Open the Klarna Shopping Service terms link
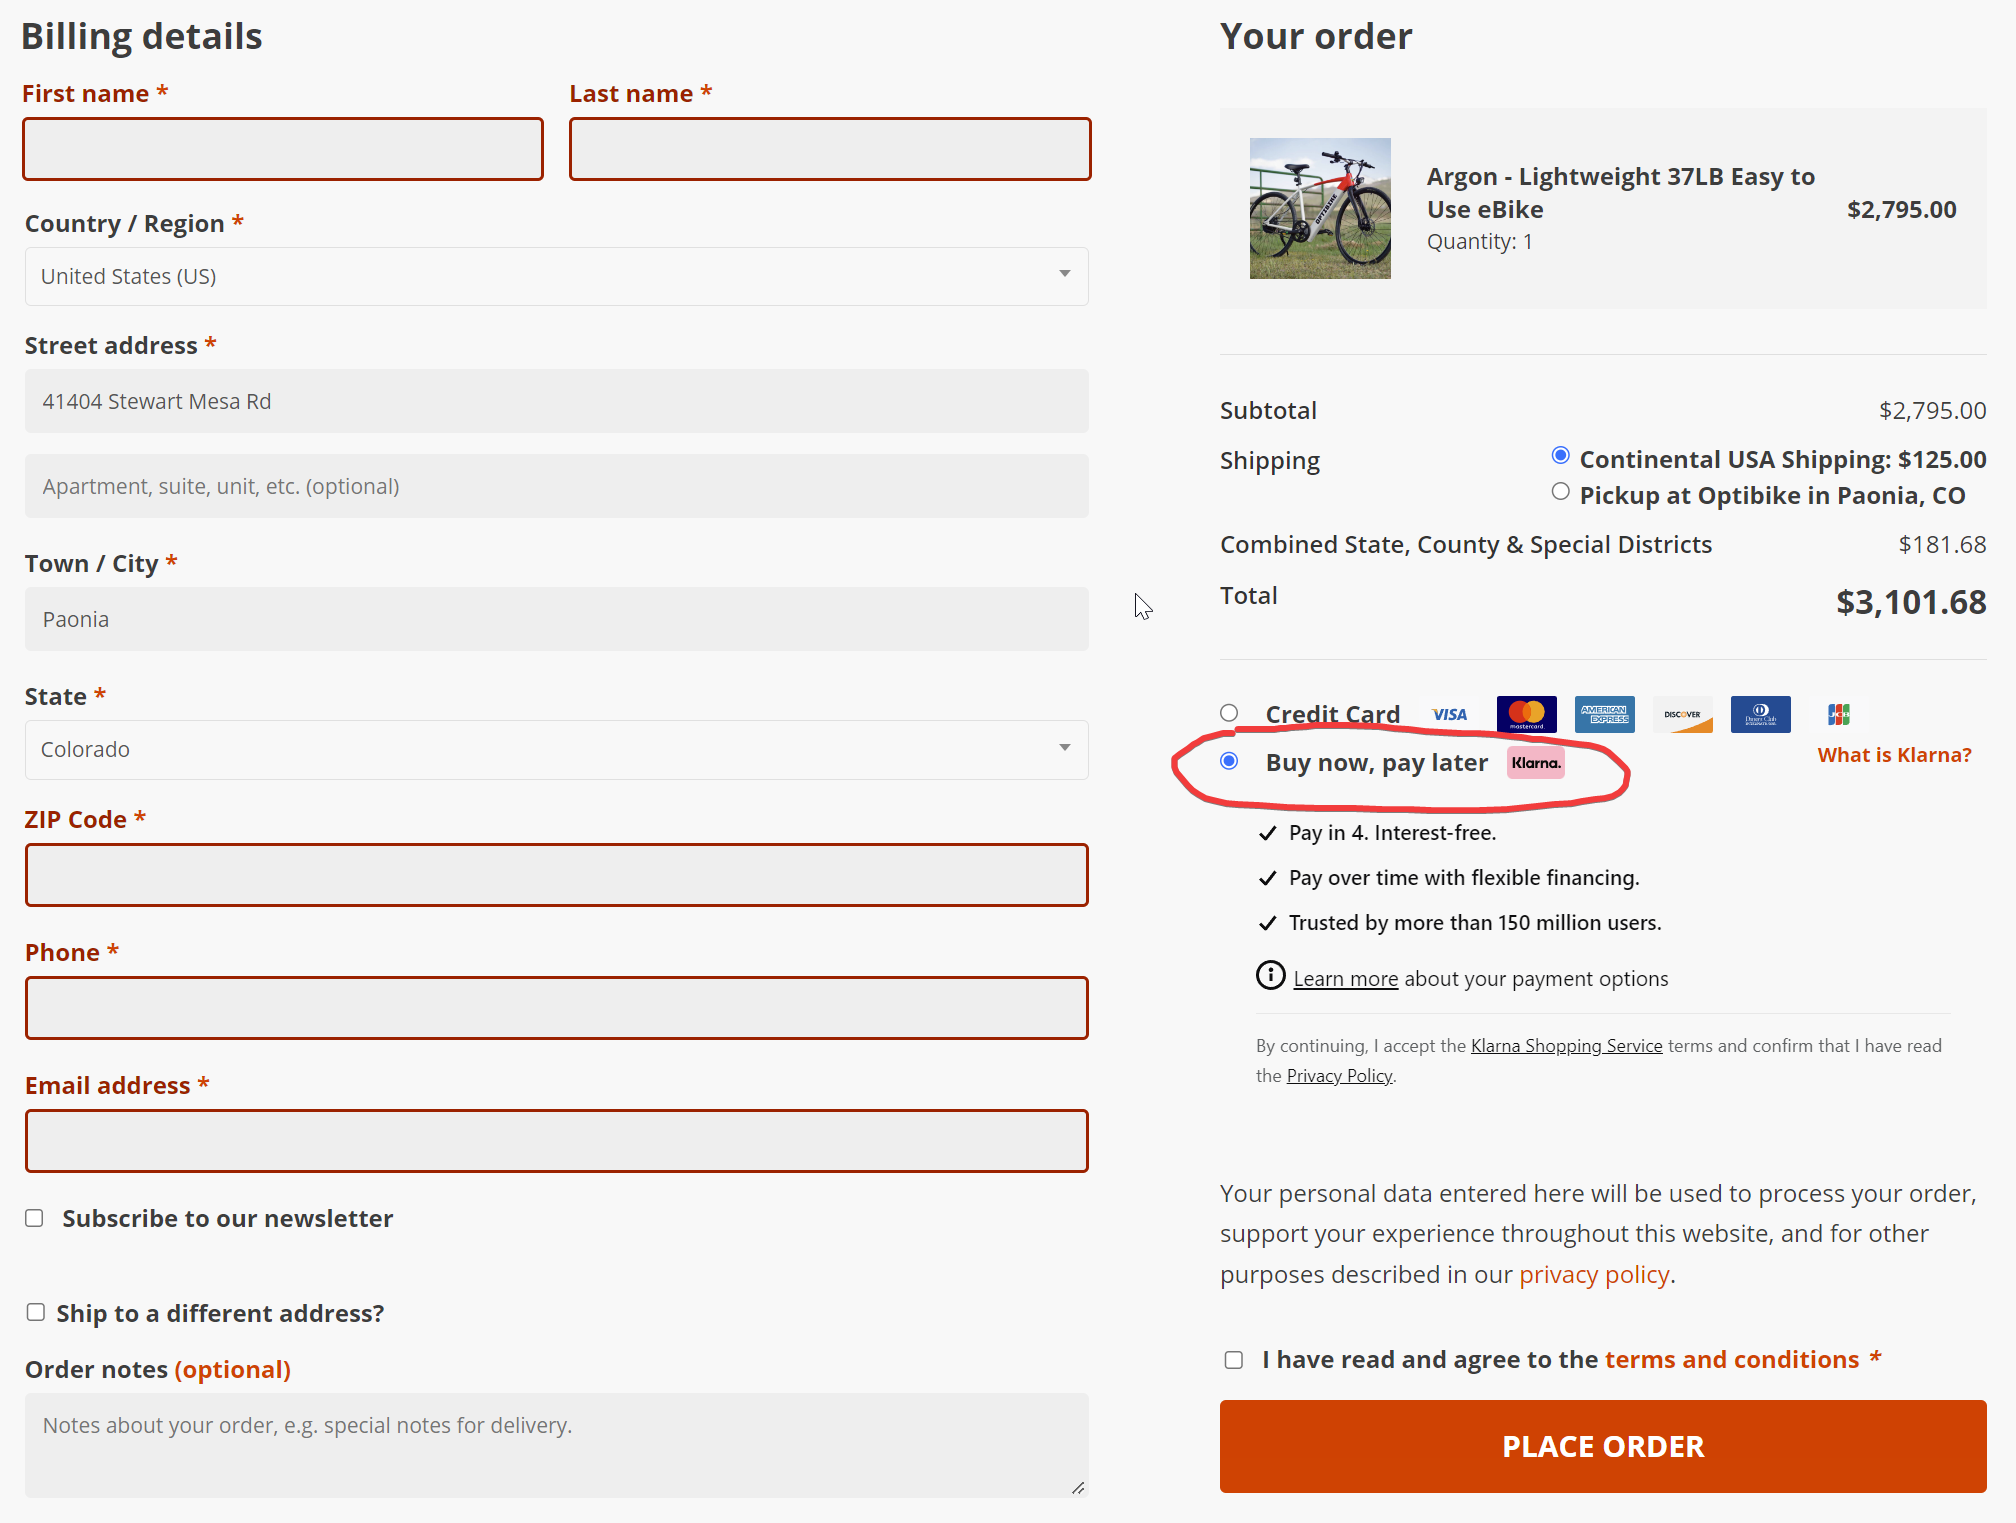Viewport: 2016px width, 1523px height. [x=1566, y=1046]
